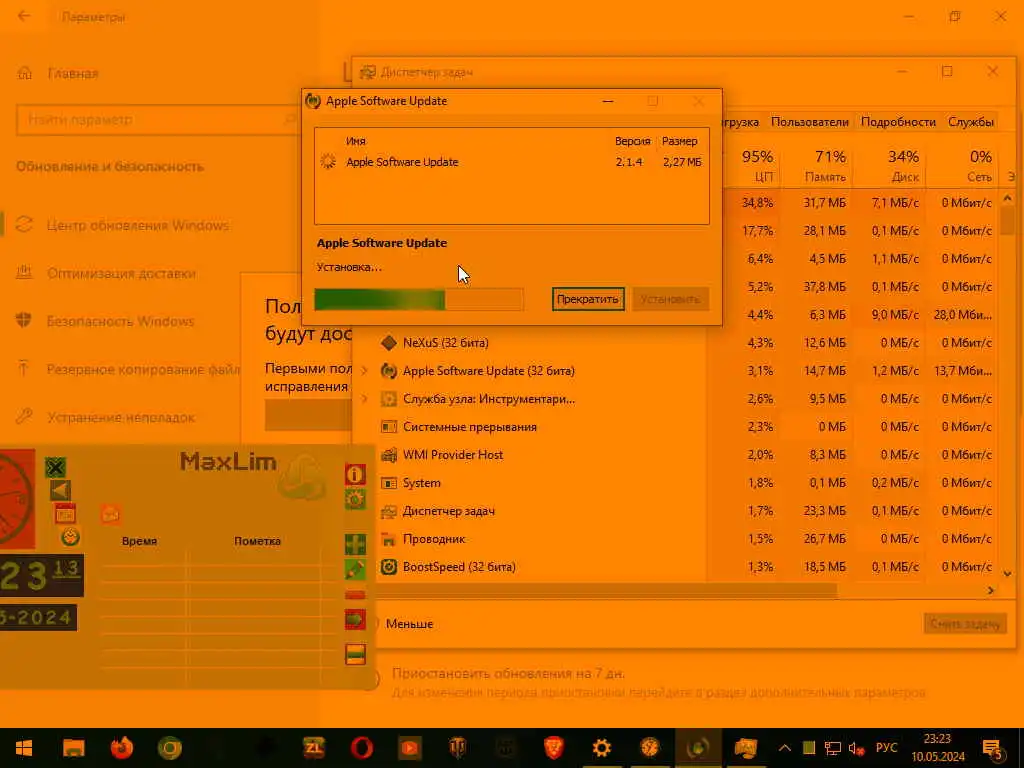Viewport: 1024px width, 768px height.
Task: Click Приостановить обновления на 7 дн.
Action: pyautogui.click(x=508, y=673)
